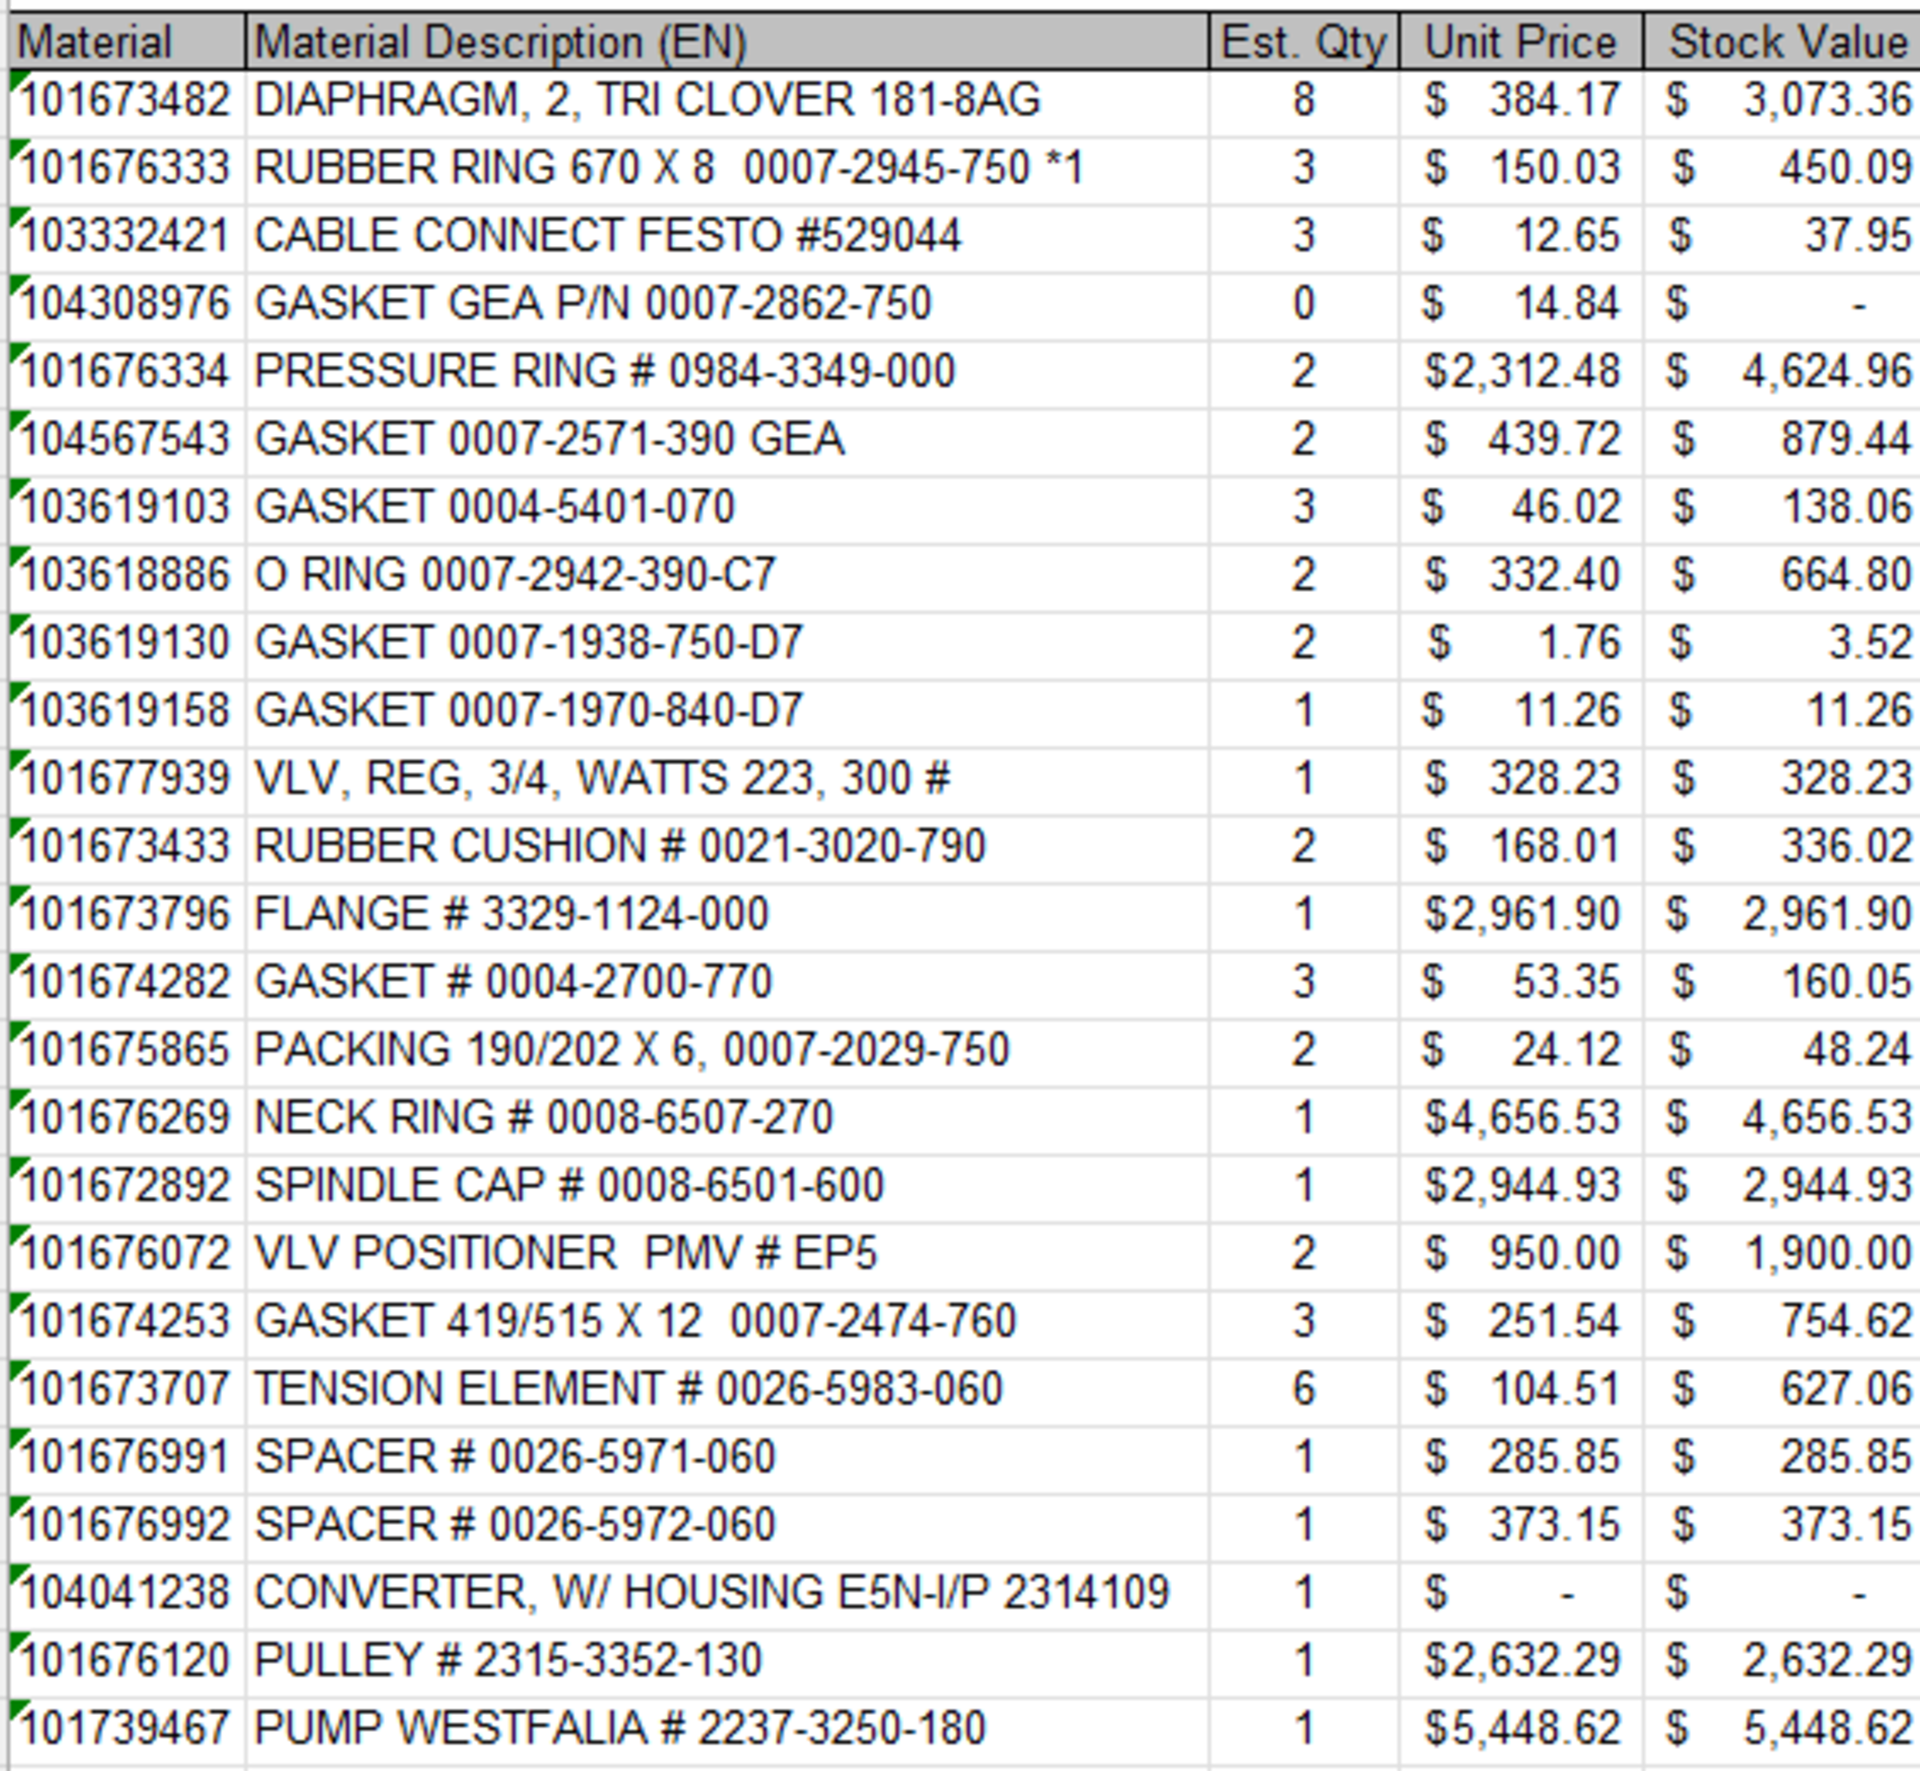Viewport: 1920px width, 1771px height.
Task: Select unit price 950.00 cell
Action: pyautogui.click(x=1520, y=1258)
